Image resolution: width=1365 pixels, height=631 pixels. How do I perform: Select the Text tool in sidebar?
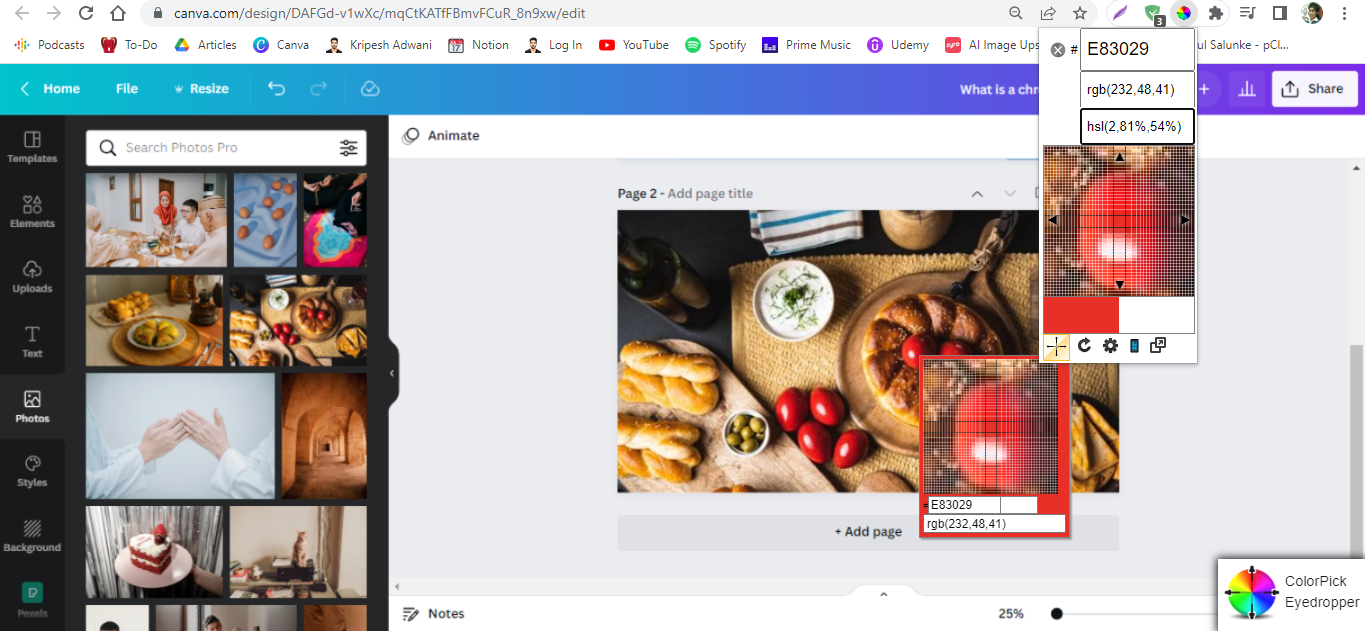(x=32, y=342)
